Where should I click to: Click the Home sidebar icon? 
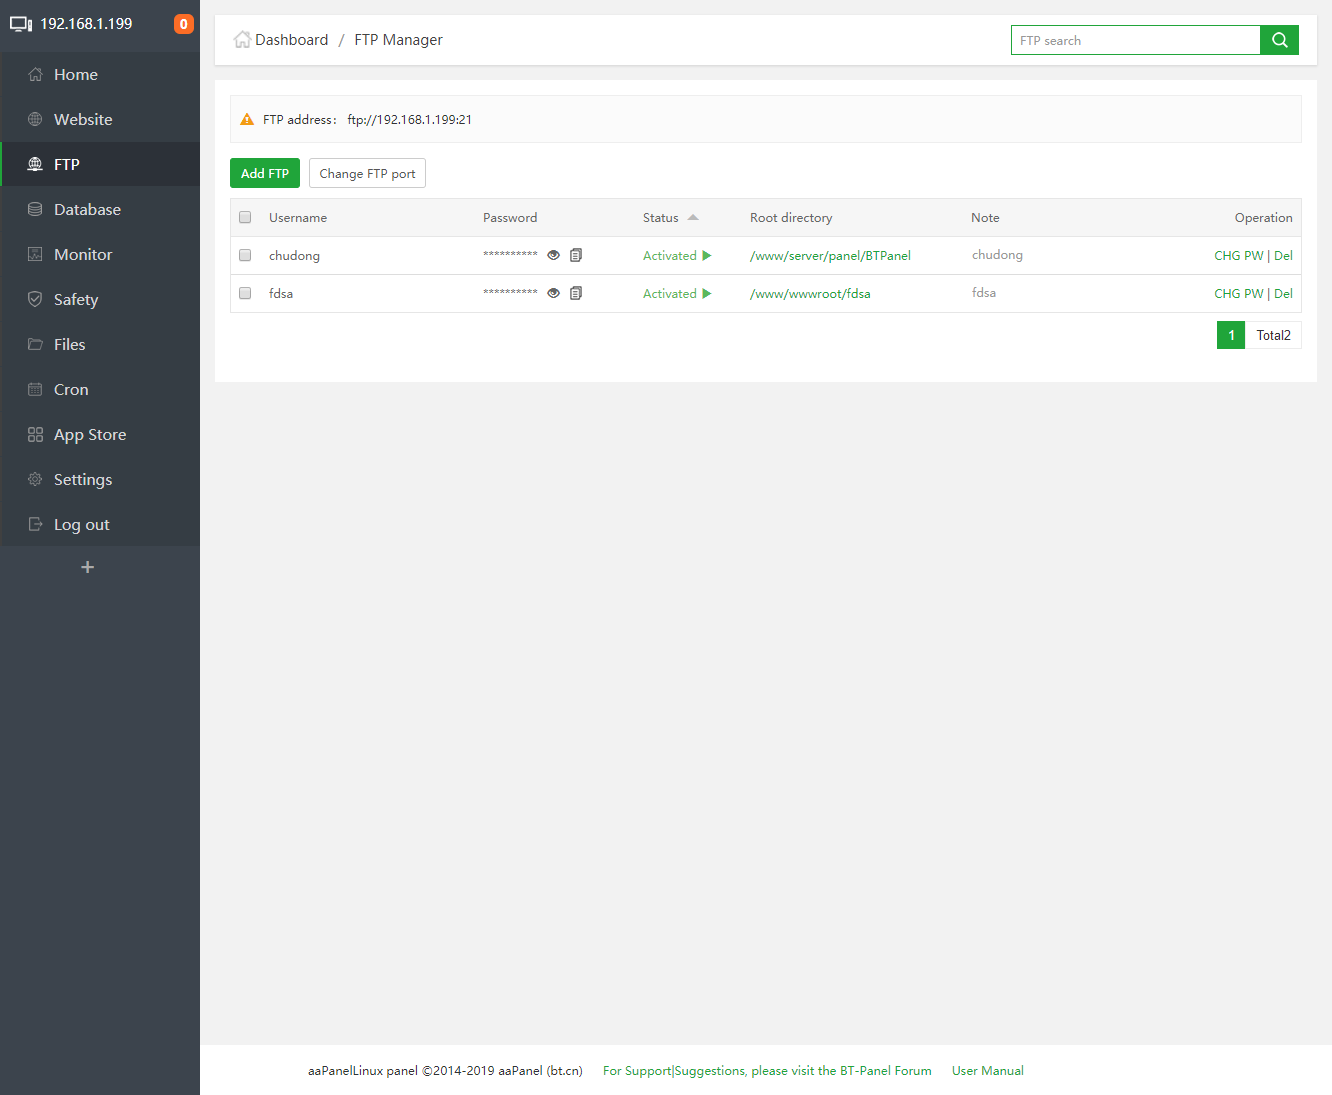tap(35, 75)
